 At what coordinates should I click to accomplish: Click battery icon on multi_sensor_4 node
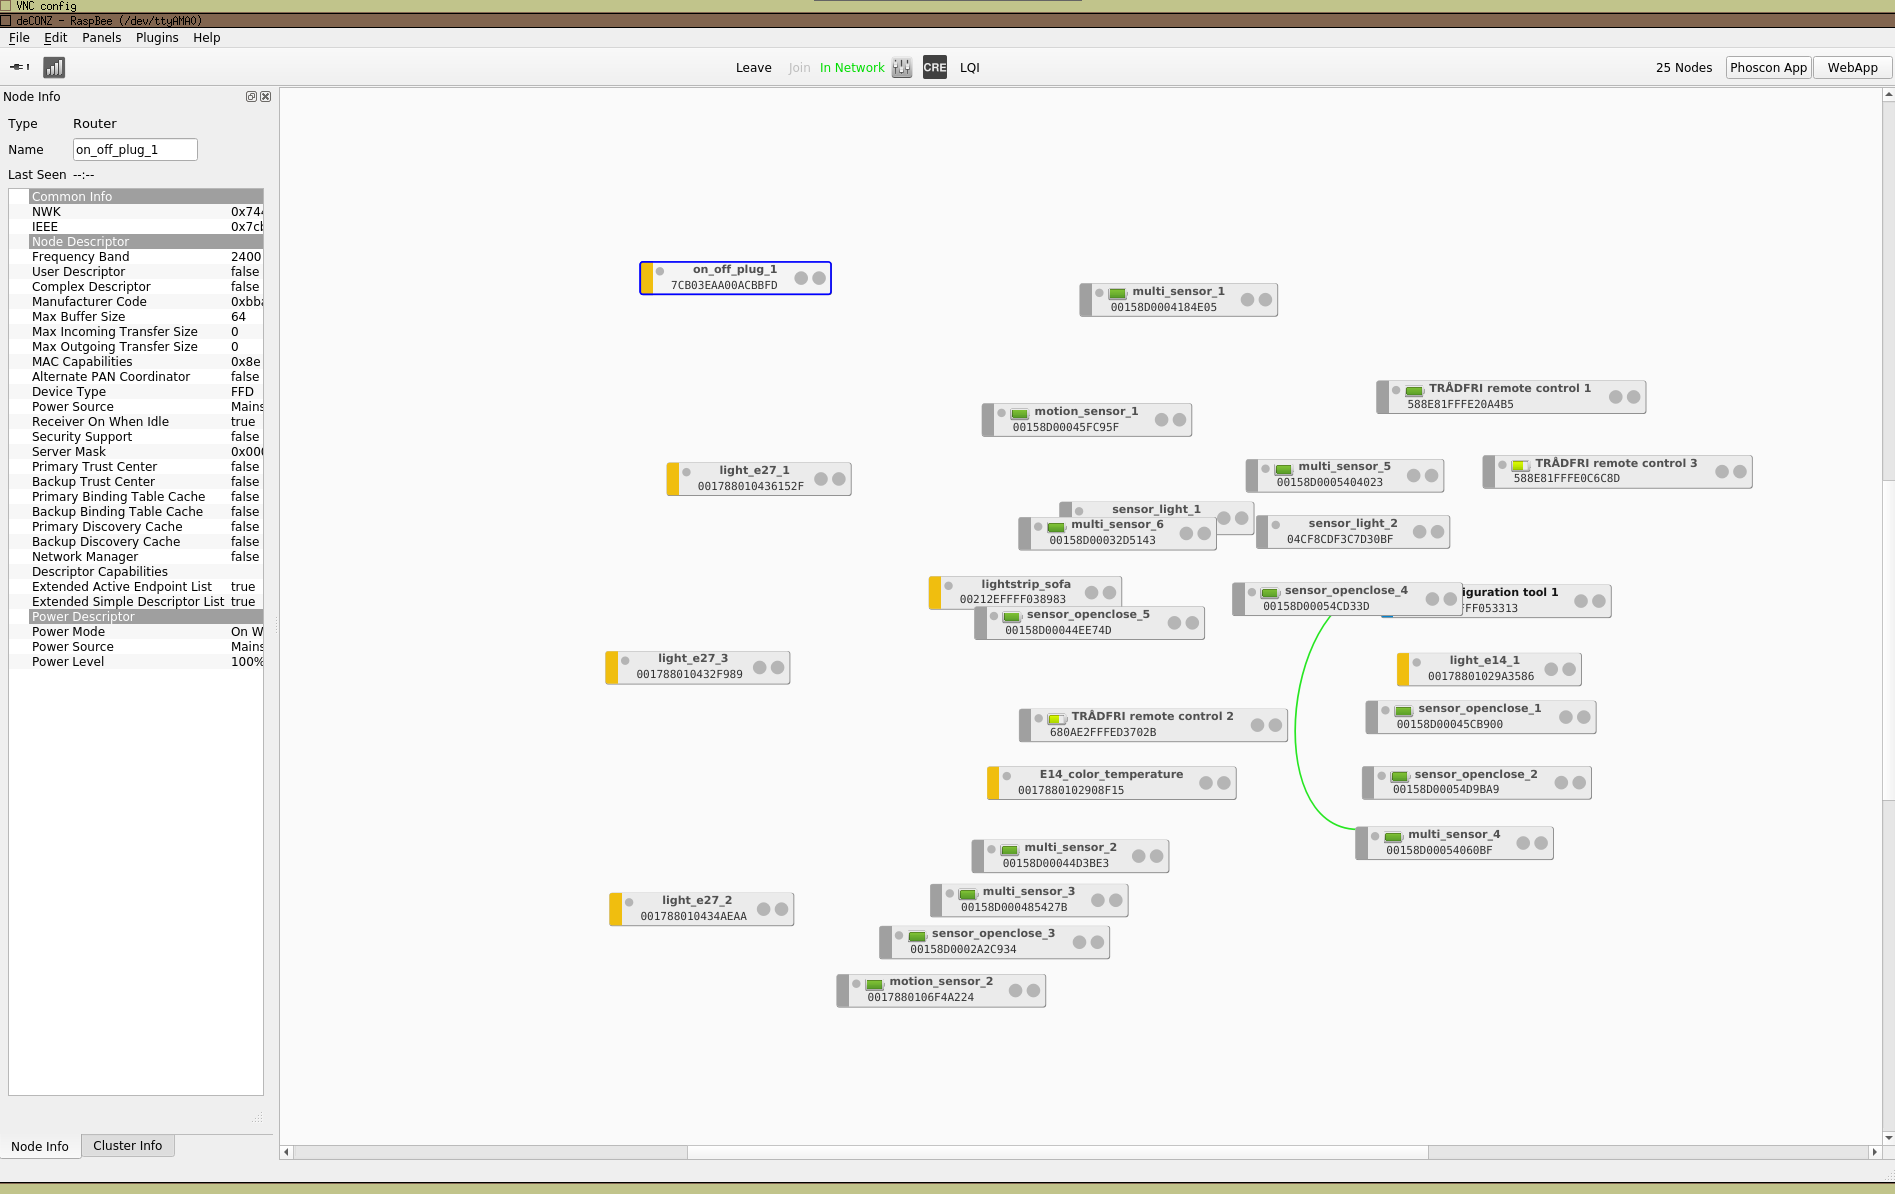(1393, 836)
